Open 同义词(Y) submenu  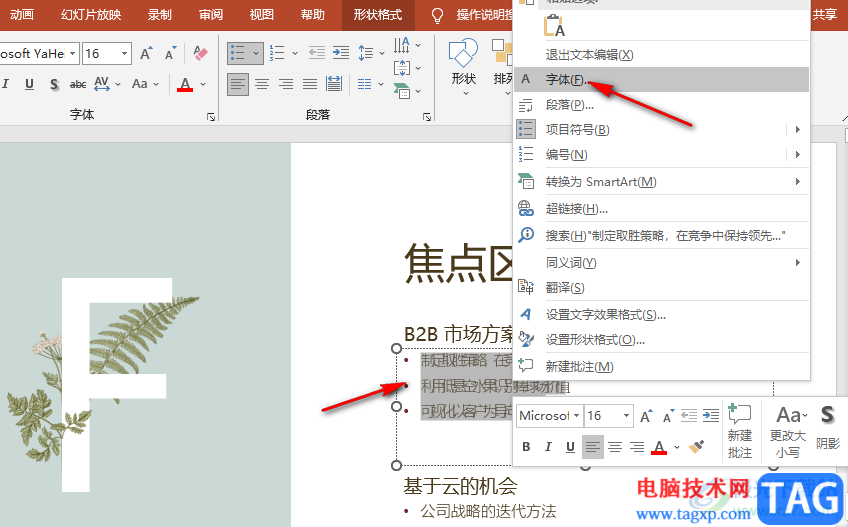(661, 263)
